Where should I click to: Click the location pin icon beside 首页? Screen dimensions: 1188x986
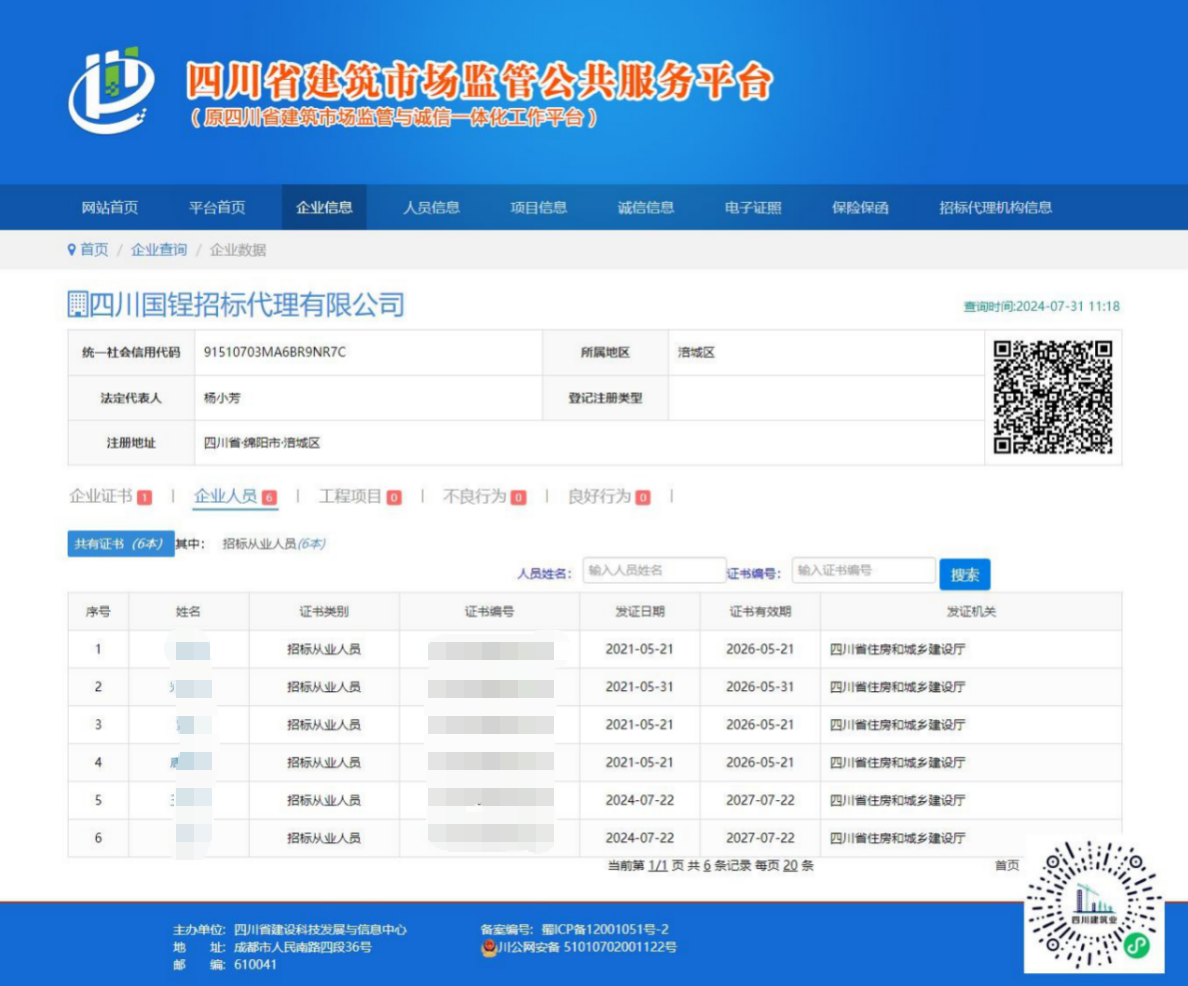tap(71, 250)
